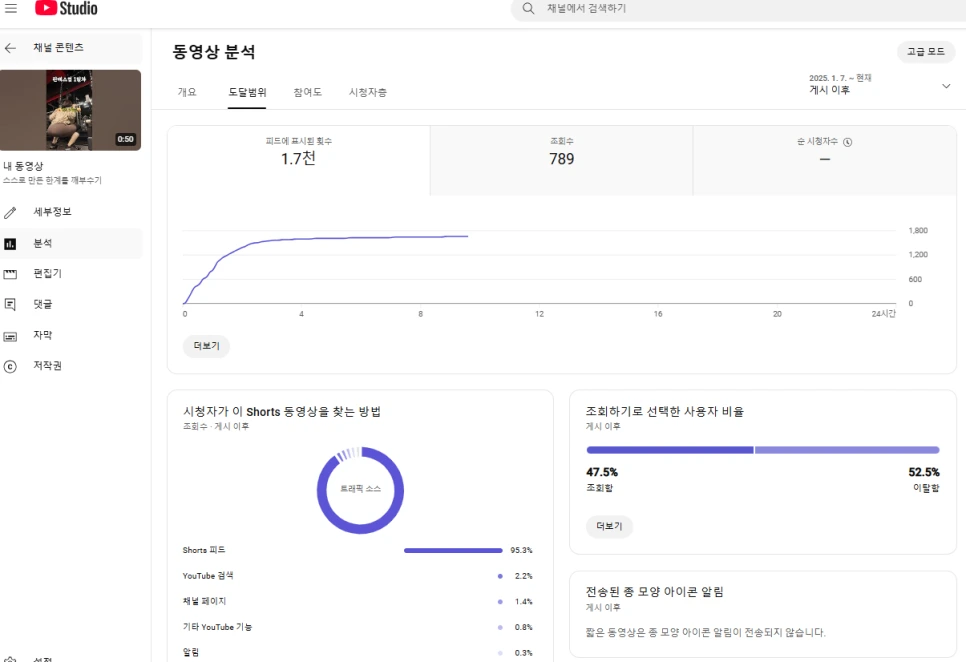This screenshot has width=966, height=662.
Task: Click the video thumbnail with 0:50 duration
Action: click(x=70, y=110)
